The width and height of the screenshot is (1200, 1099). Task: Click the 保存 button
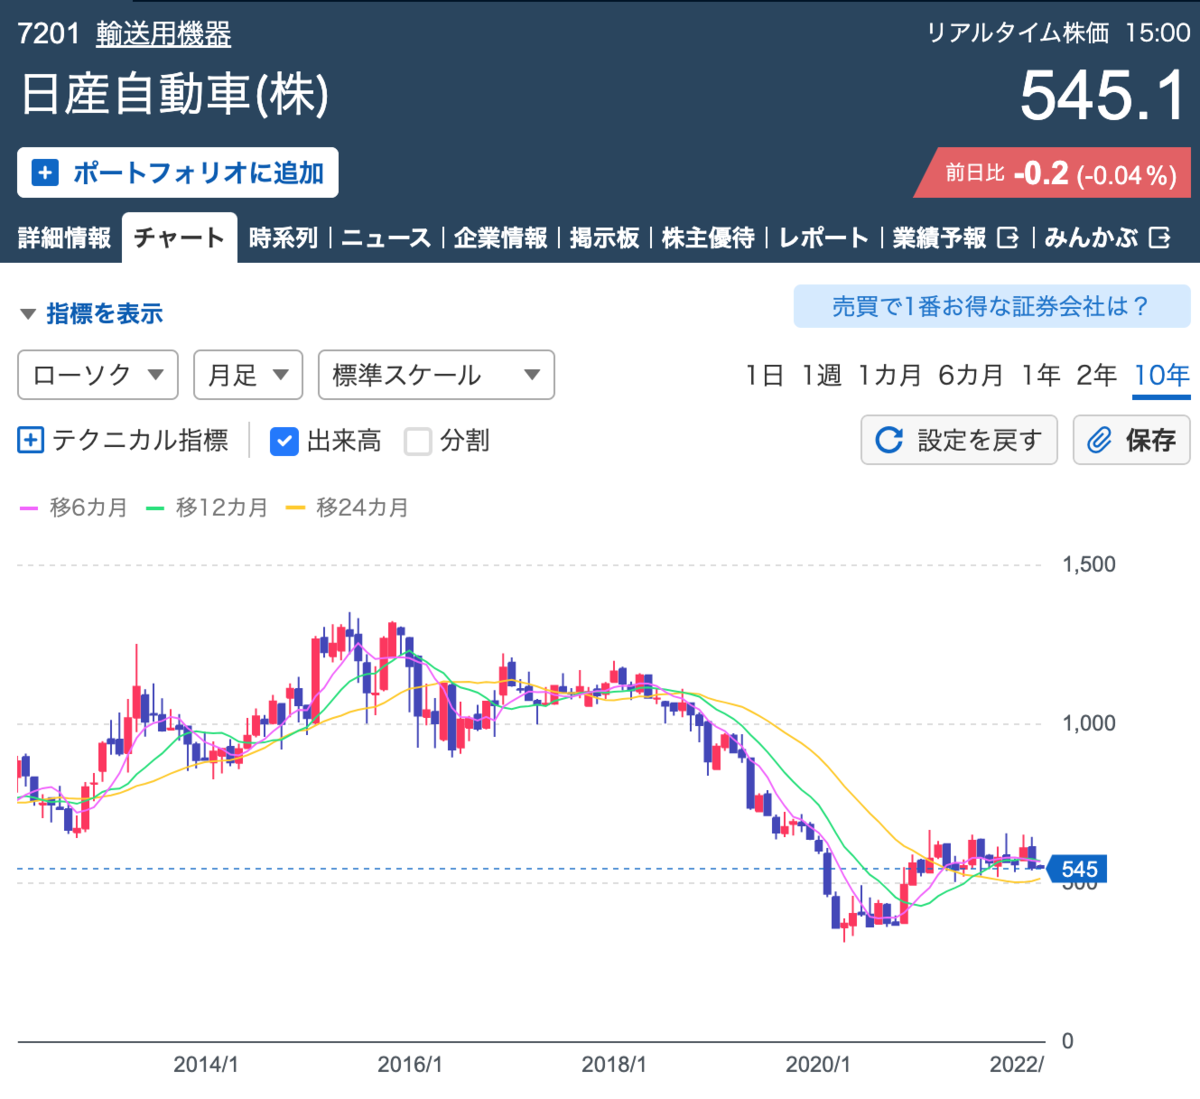pos(1131,440)
